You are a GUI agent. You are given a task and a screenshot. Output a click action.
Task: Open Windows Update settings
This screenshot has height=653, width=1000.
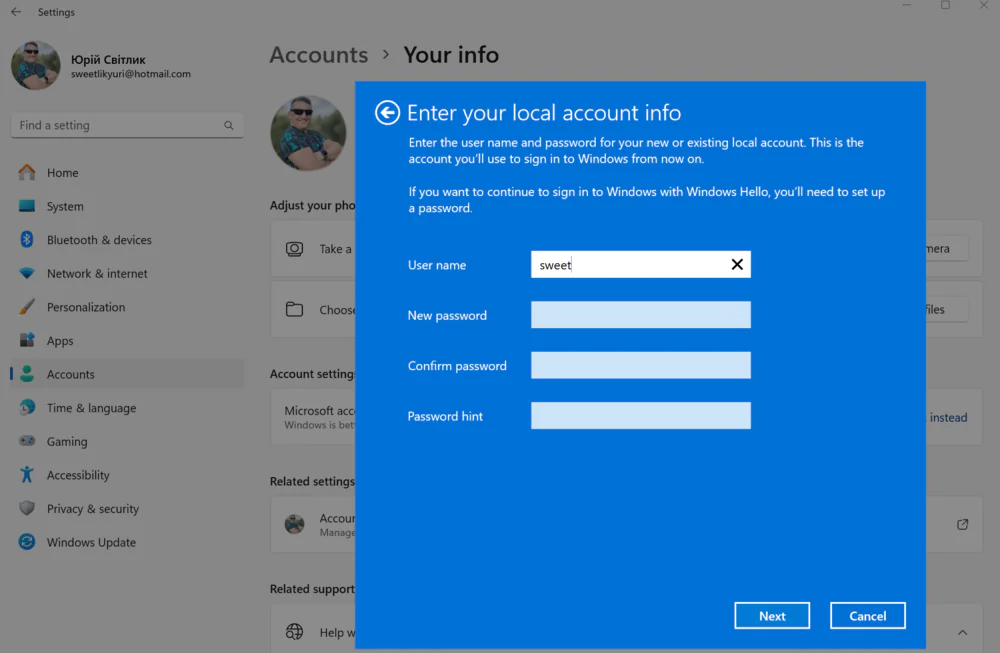tap(127, 543)
